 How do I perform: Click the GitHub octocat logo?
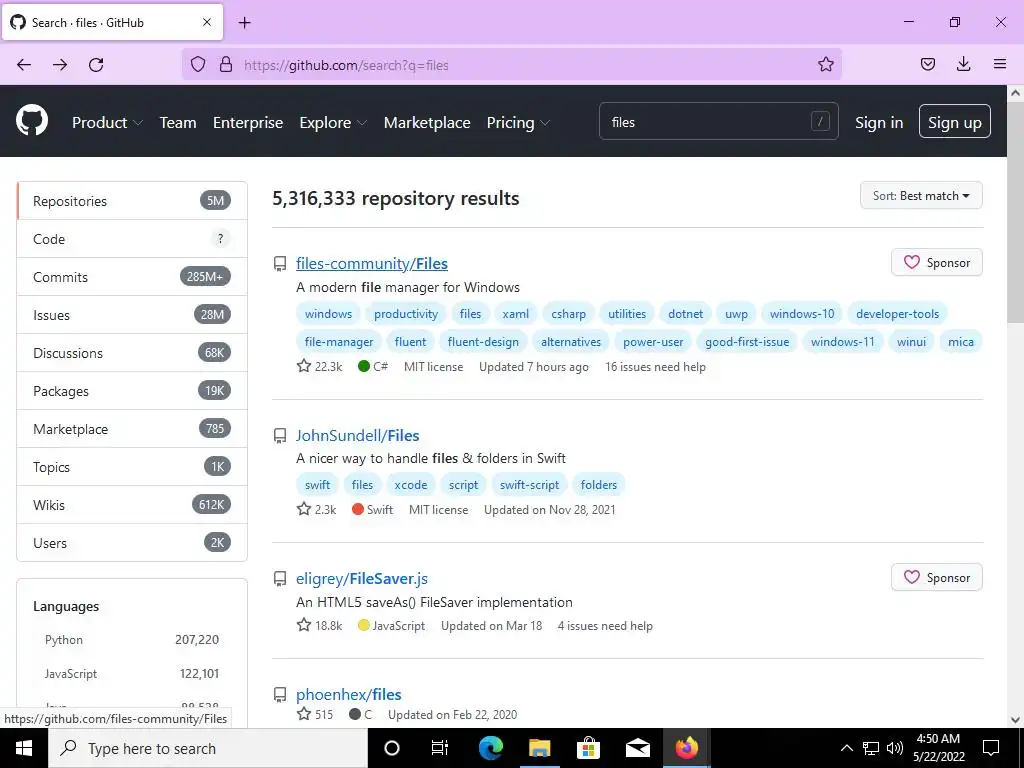[x=32, y=121]
